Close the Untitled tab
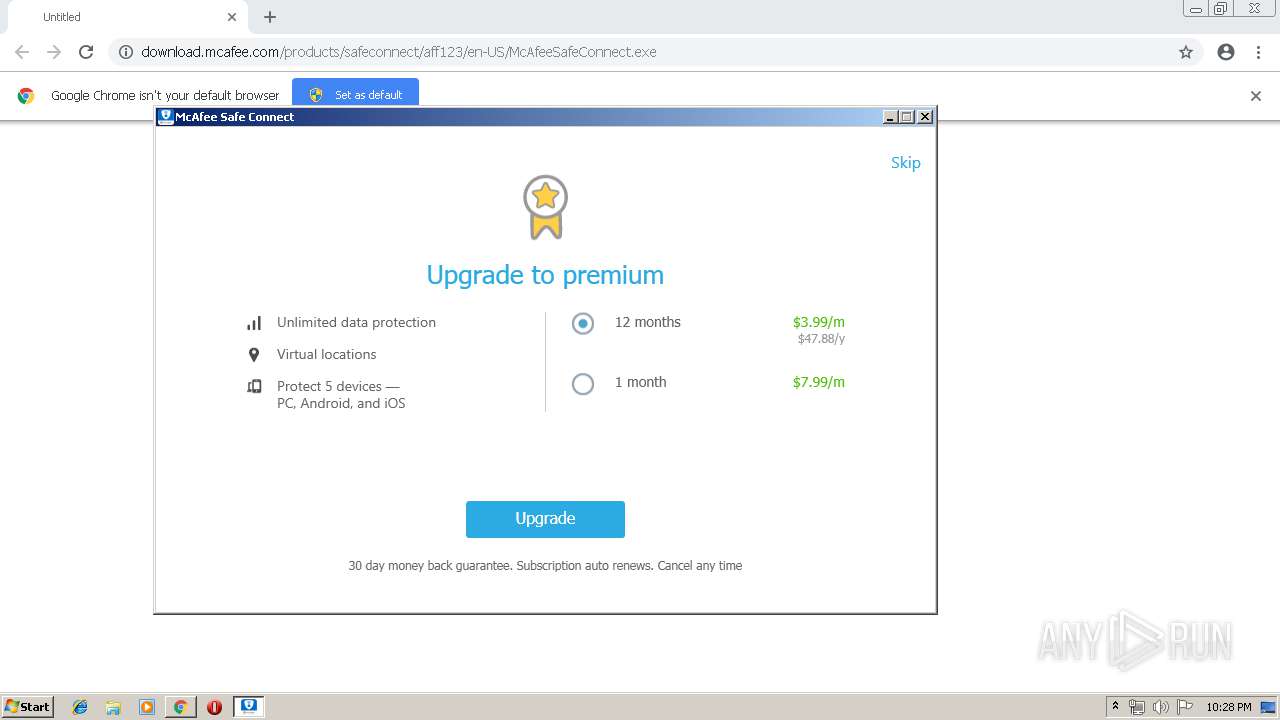Viewport: 1280px width, 720px height. (x=232, y=17)
